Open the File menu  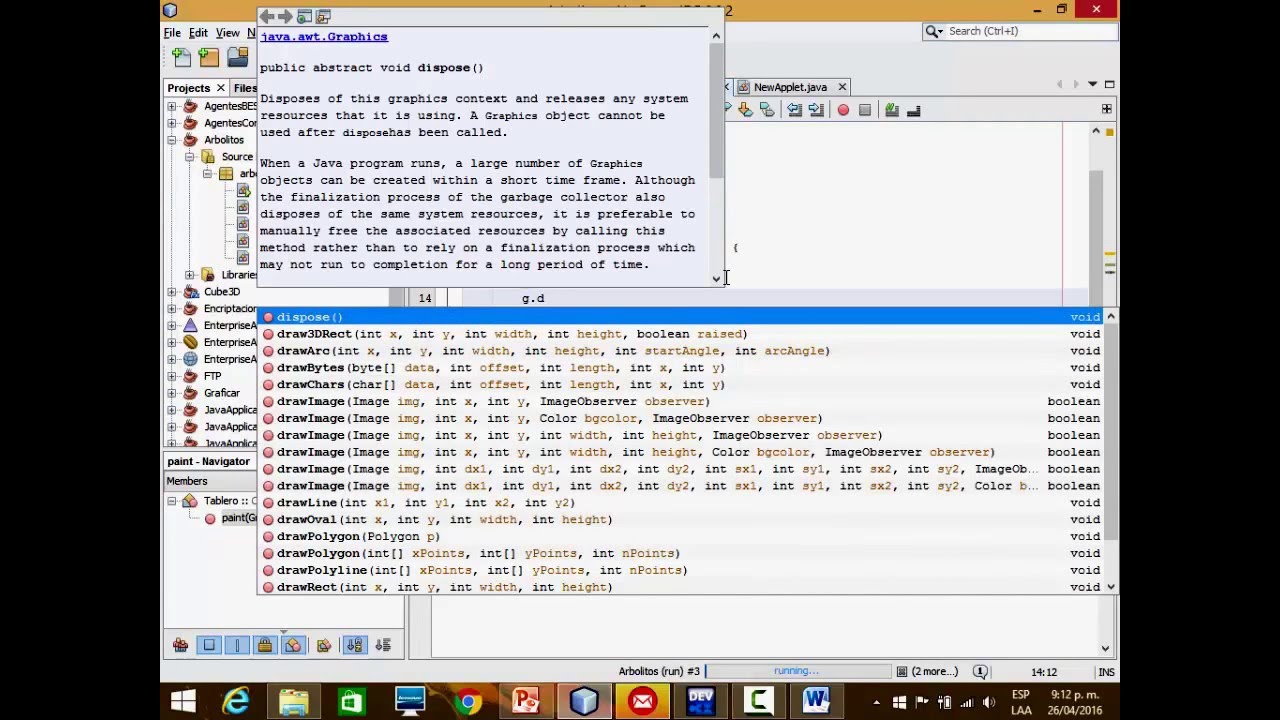coord(173,33)
